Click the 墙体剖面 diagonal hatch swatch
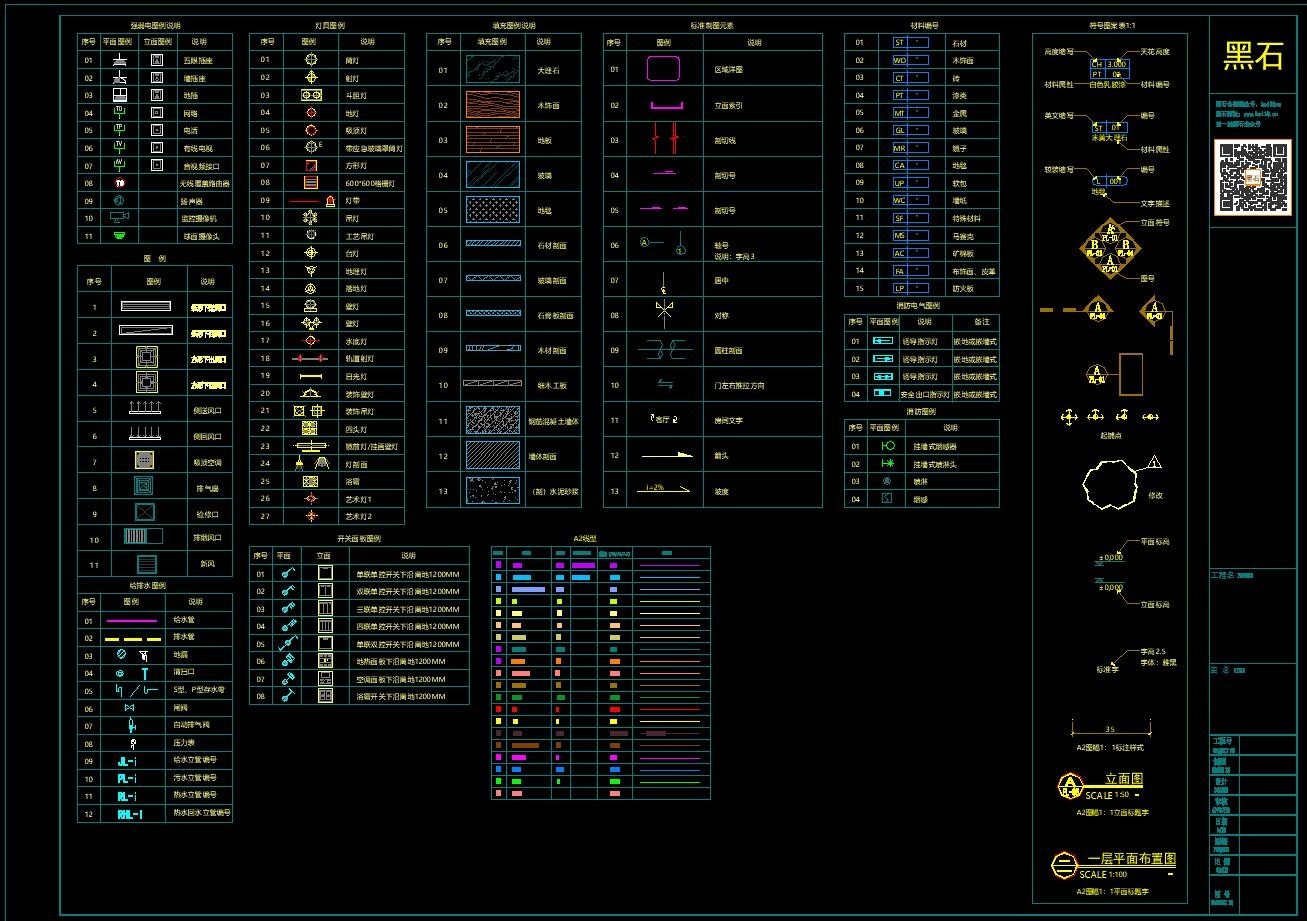This screenshot has width=1307, height=921. (493, 454)
